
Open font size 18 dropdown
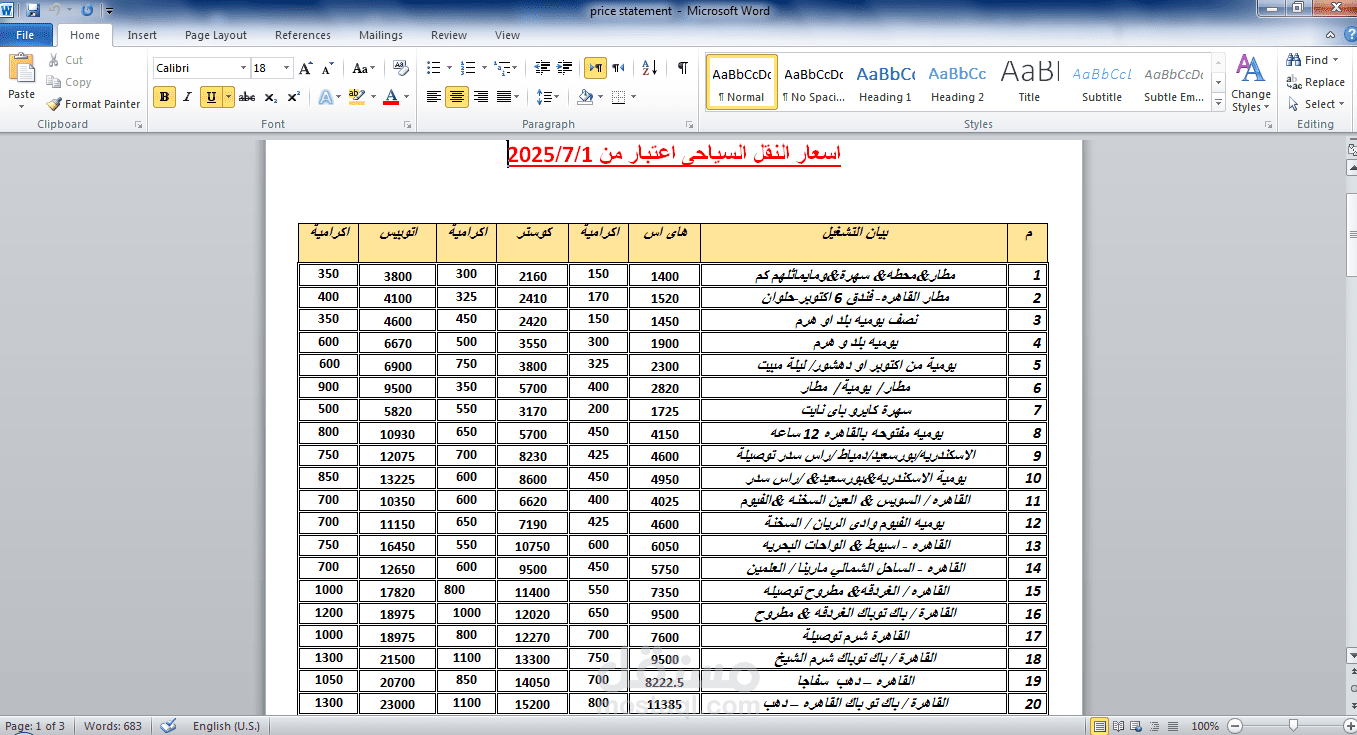(x=287, y=68)
